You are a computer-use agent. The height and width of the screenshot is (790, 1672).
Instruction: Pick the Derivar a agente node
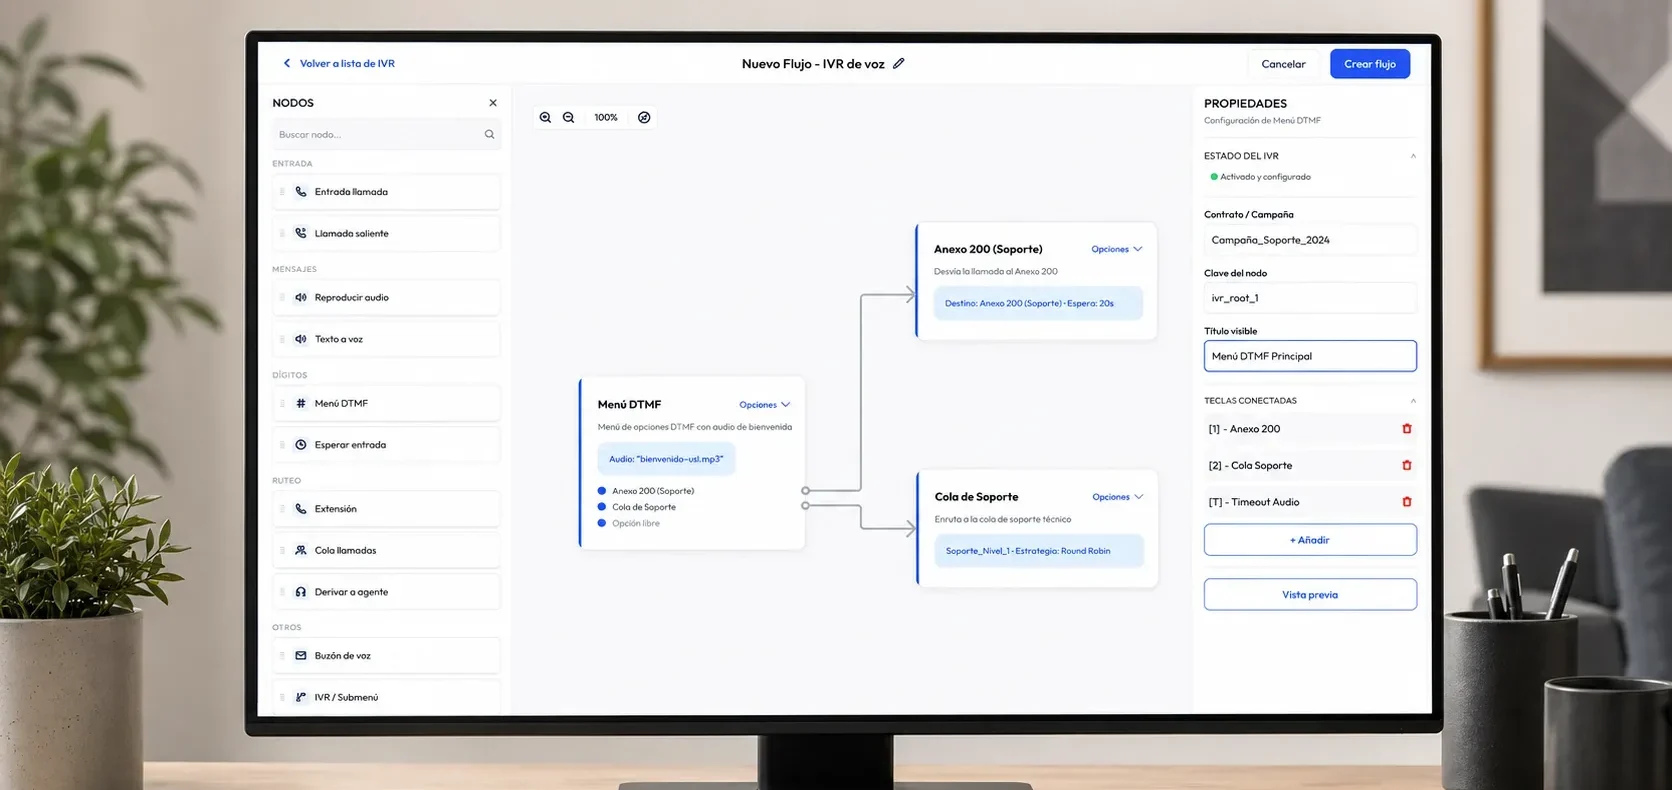pos(386,592)
